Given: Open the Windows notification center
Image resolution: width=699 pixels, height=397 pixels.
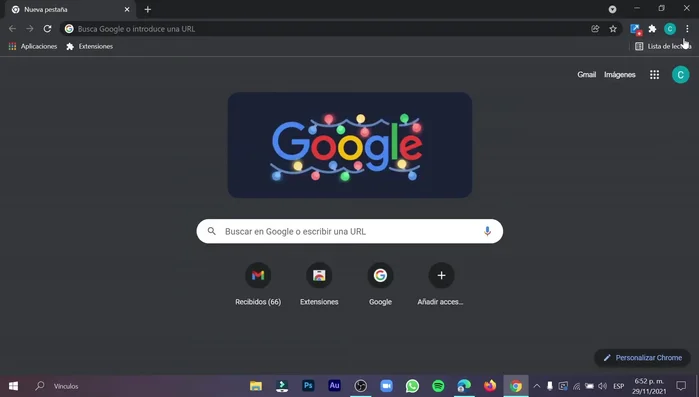Looking at the screenshot, I should point(681,386).
